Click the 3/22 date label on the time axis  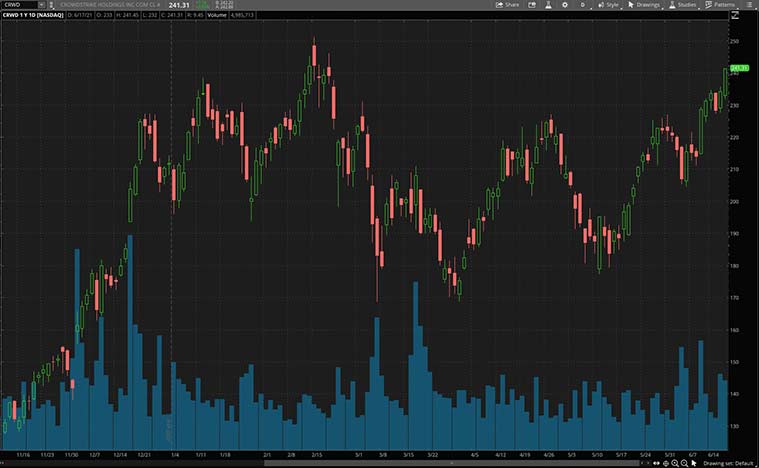click(433, 455)
